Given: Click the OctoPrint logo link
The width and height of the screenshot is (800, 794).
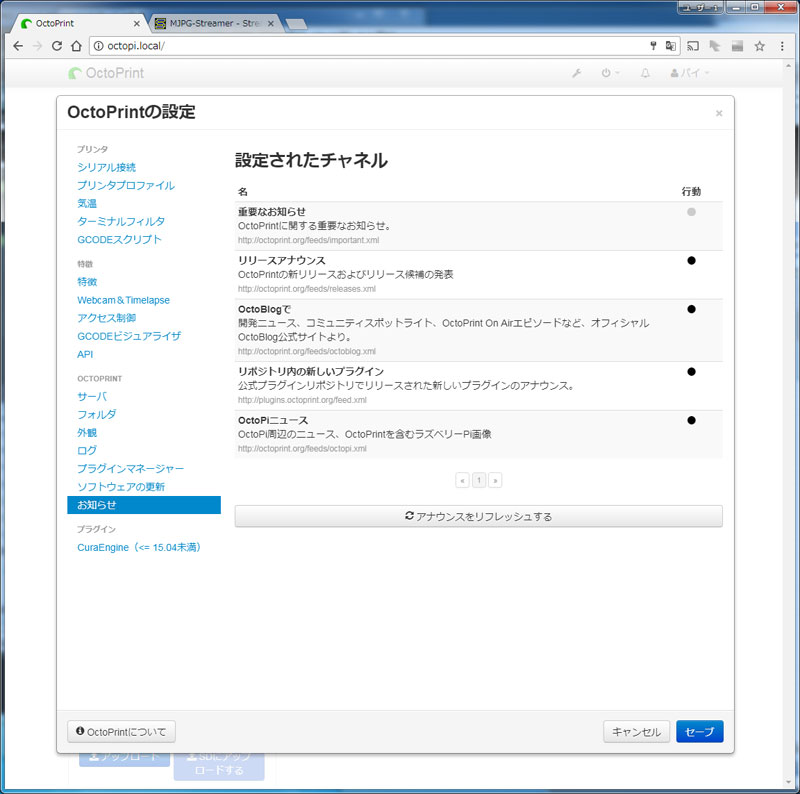Looking at the screenshot, I should [106, 73].
